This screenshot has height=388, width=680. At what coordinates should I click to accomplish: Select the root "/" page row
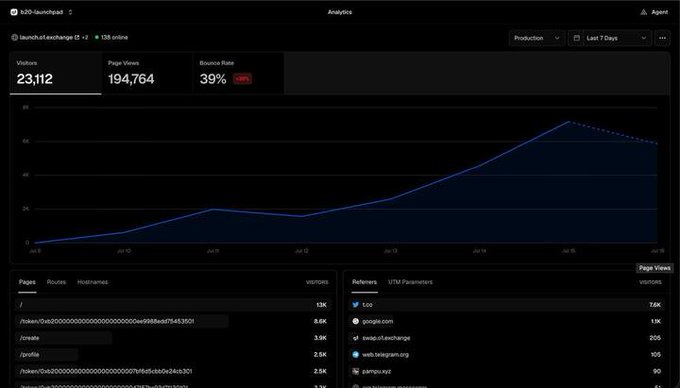point(173,305)
